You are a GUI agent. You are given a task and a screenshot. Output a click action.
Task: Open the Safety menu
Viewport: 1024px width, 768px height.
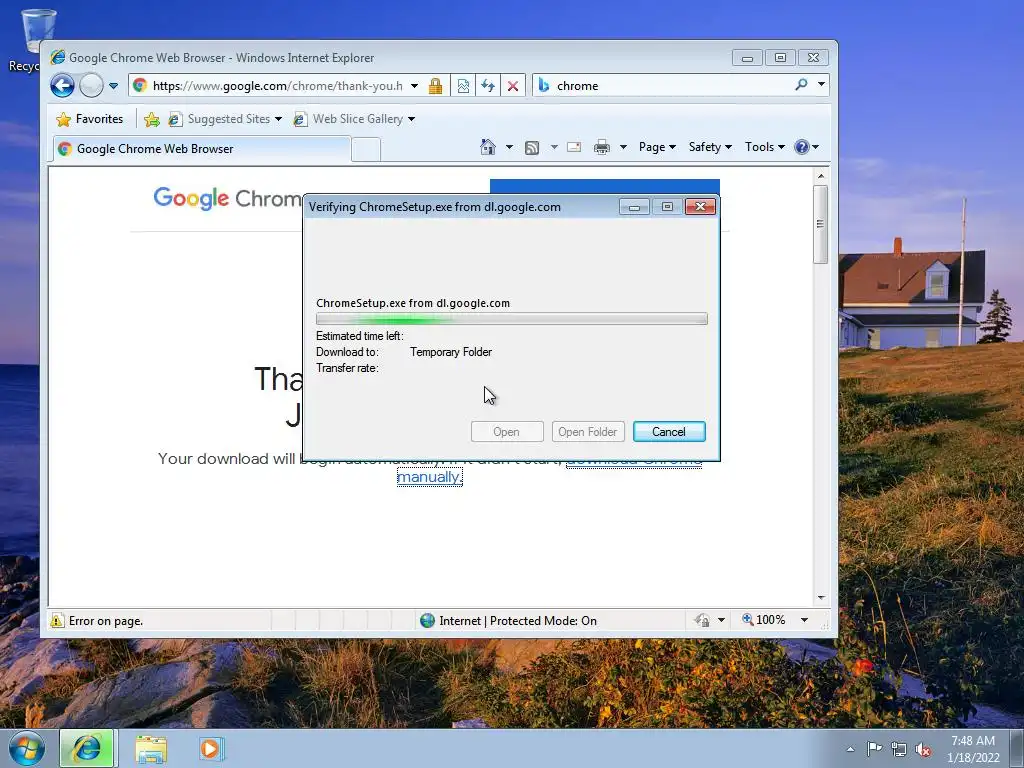point(710,147)
